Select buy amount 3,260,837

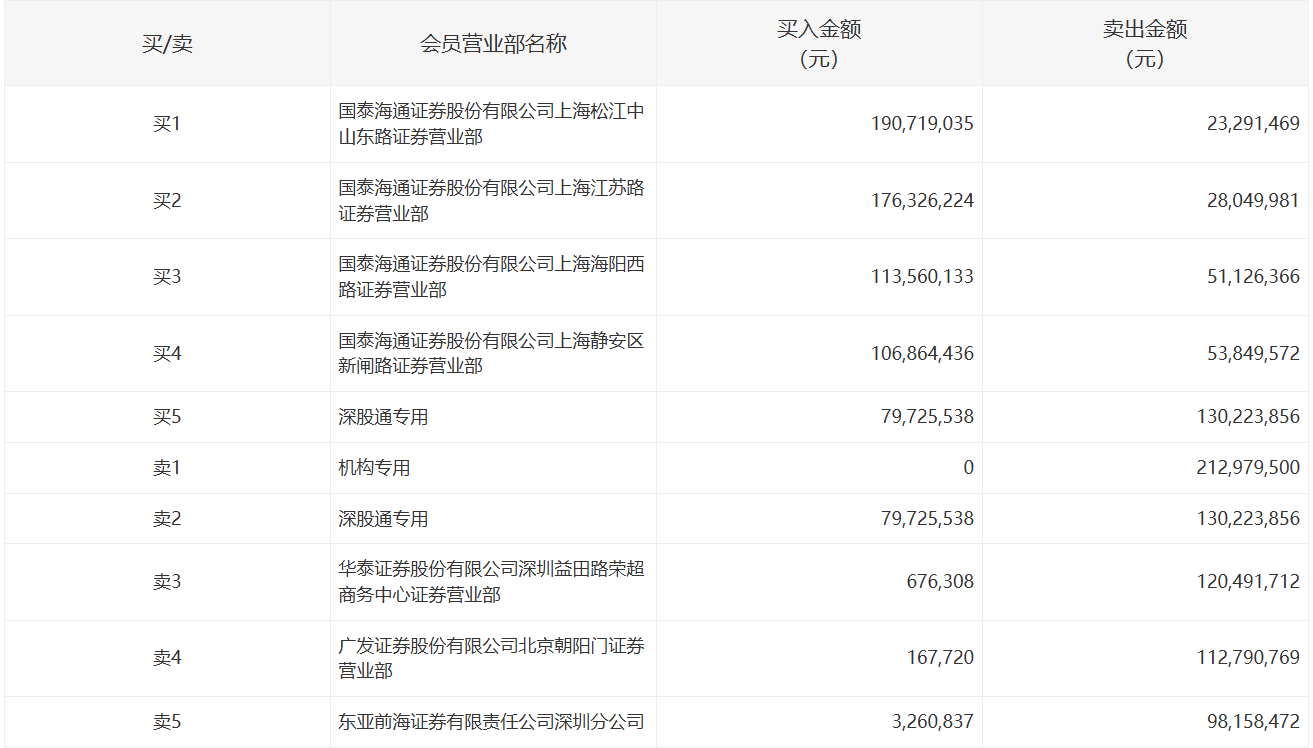935,722
